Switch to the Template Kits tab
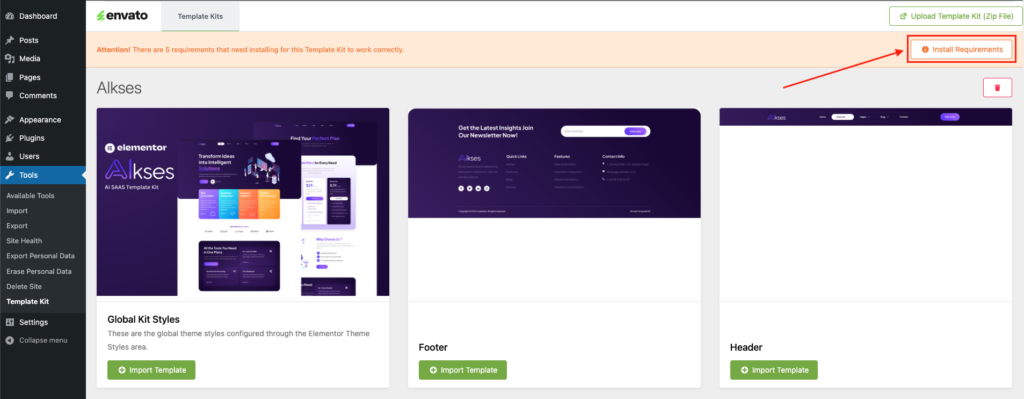Screen dimensions: 1024x399 [200, 16]
